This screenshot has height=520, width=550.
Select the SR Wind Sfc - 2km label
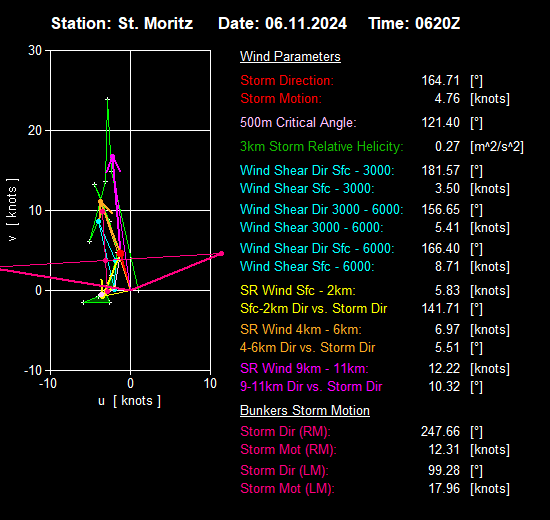coord(298,291)
